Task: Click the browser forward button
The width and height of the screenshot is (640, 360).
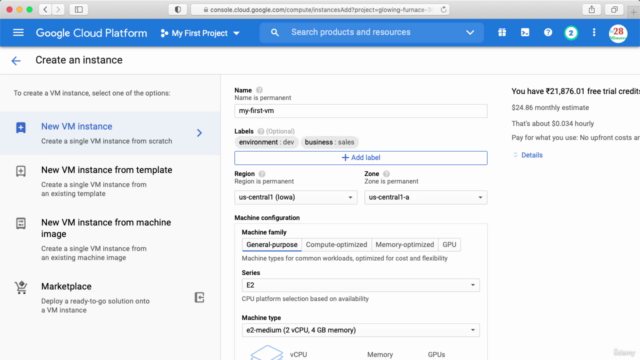Action: 58,9
